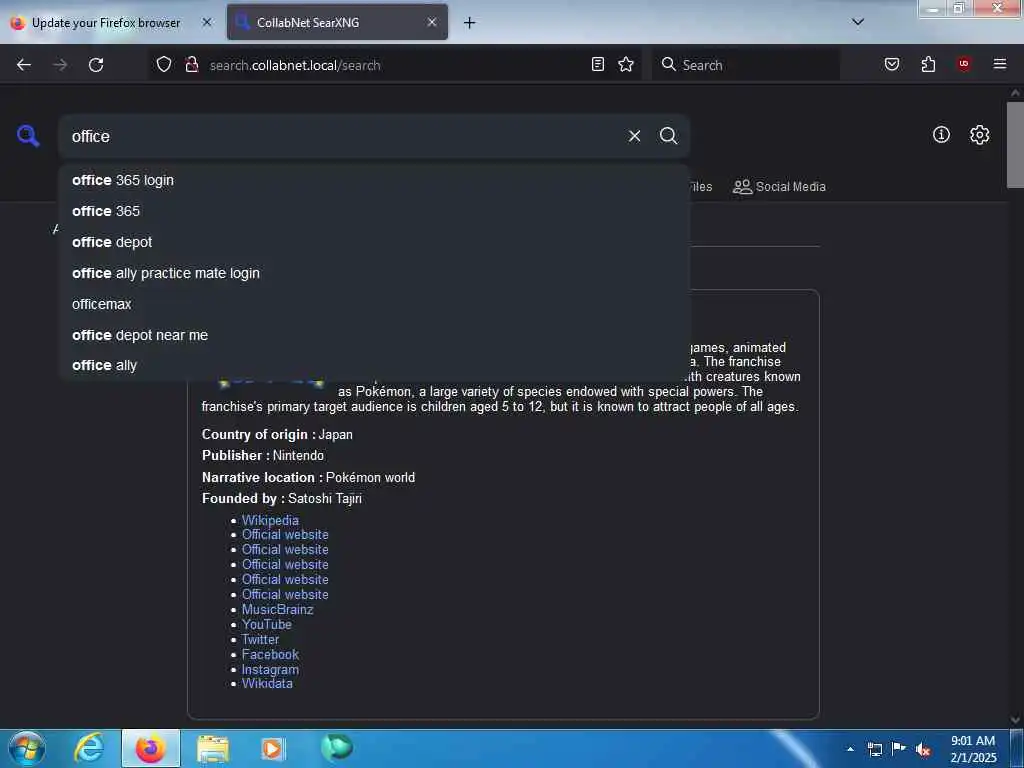1024x768 pixels.
Task: Click the page vertical scrollbar thumb
Action: (x=1015, y=144)
